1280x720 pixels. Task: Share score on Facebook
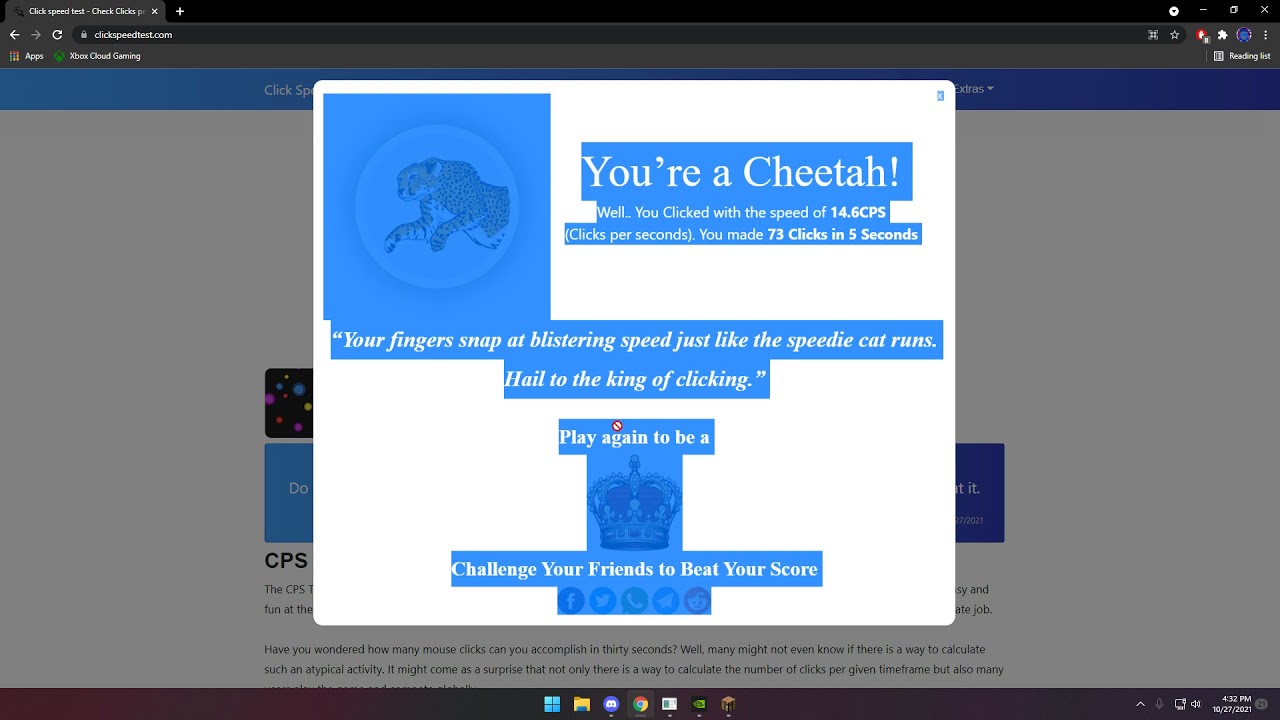tap(571, 600)
